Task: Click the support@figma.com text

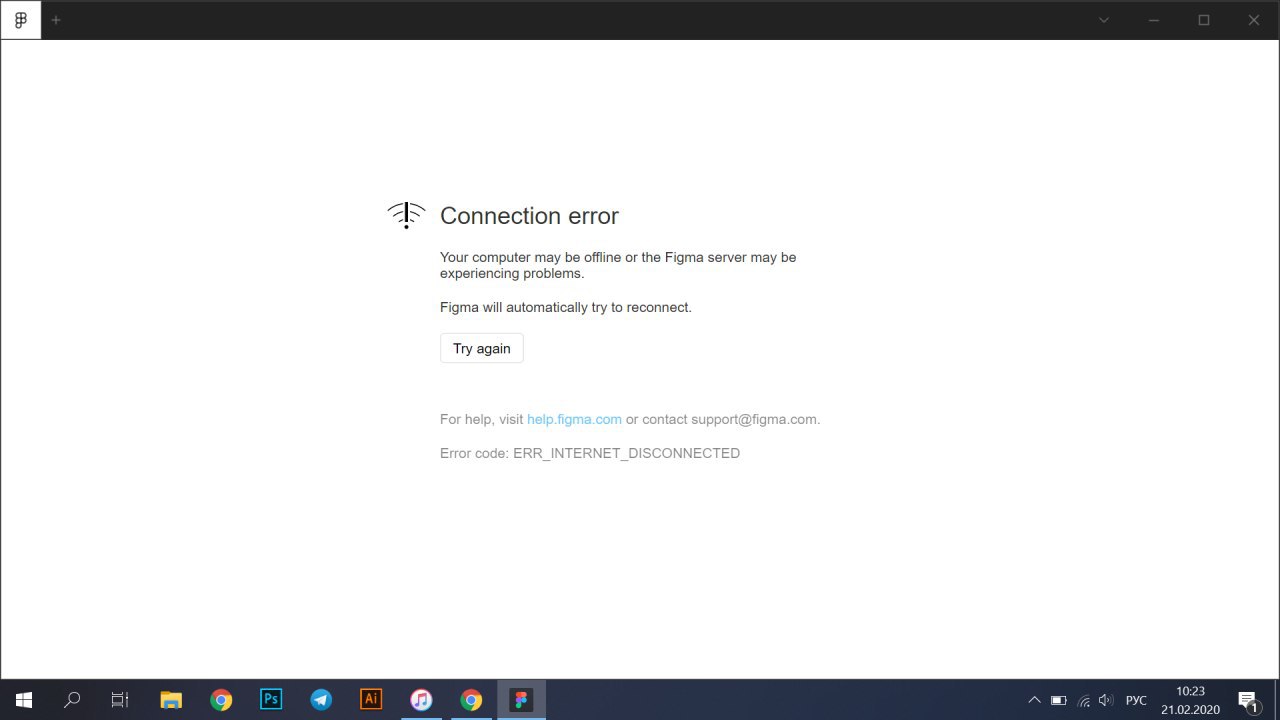Action: pyautogui.click(x=754, y=419)
